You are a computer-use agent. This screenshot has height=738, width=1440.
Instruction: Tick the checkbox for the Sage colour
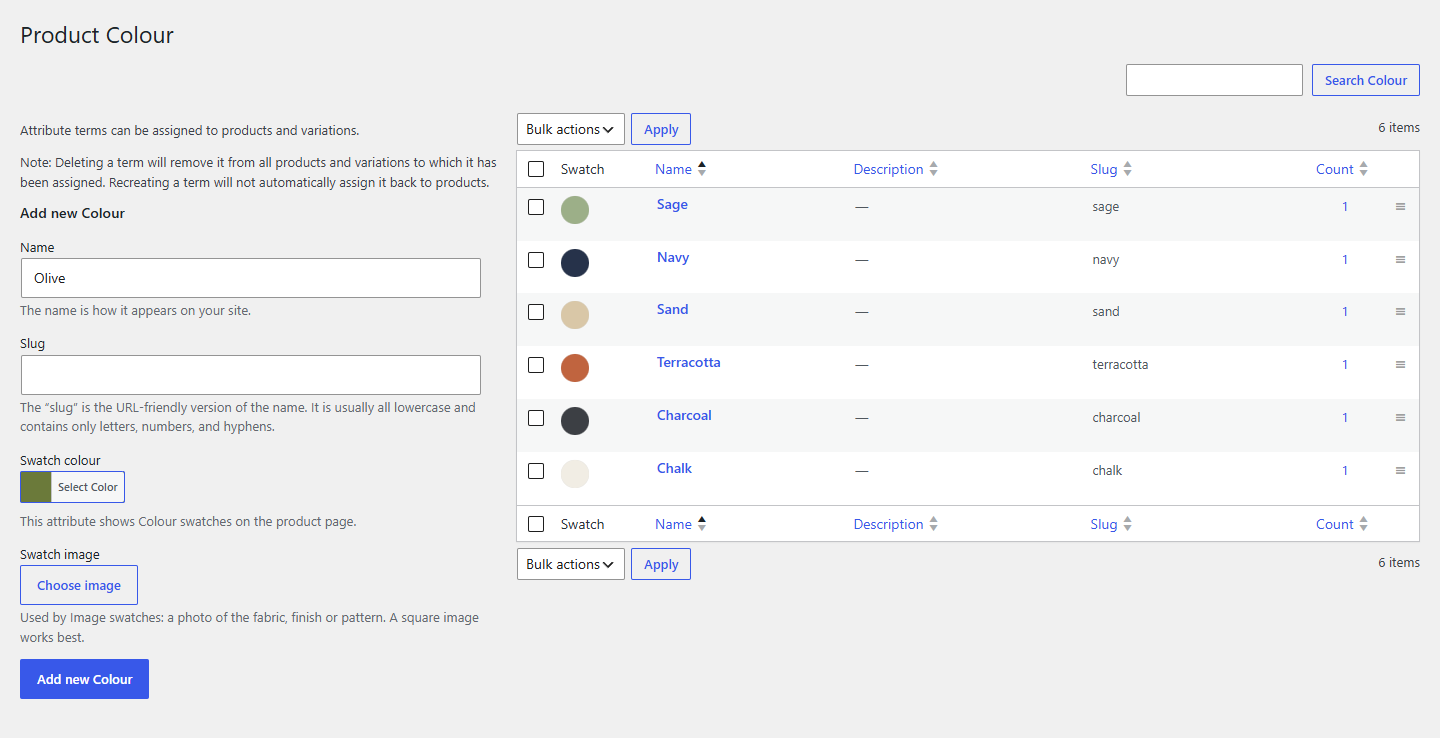(536, 207)
